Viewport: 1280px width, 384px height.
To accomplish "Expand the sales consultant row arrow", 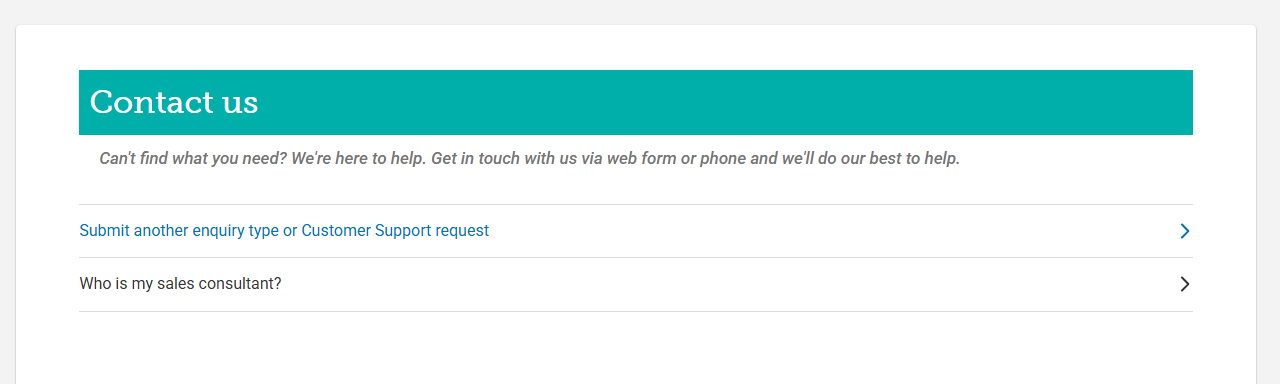I will tap(1185, 284).
